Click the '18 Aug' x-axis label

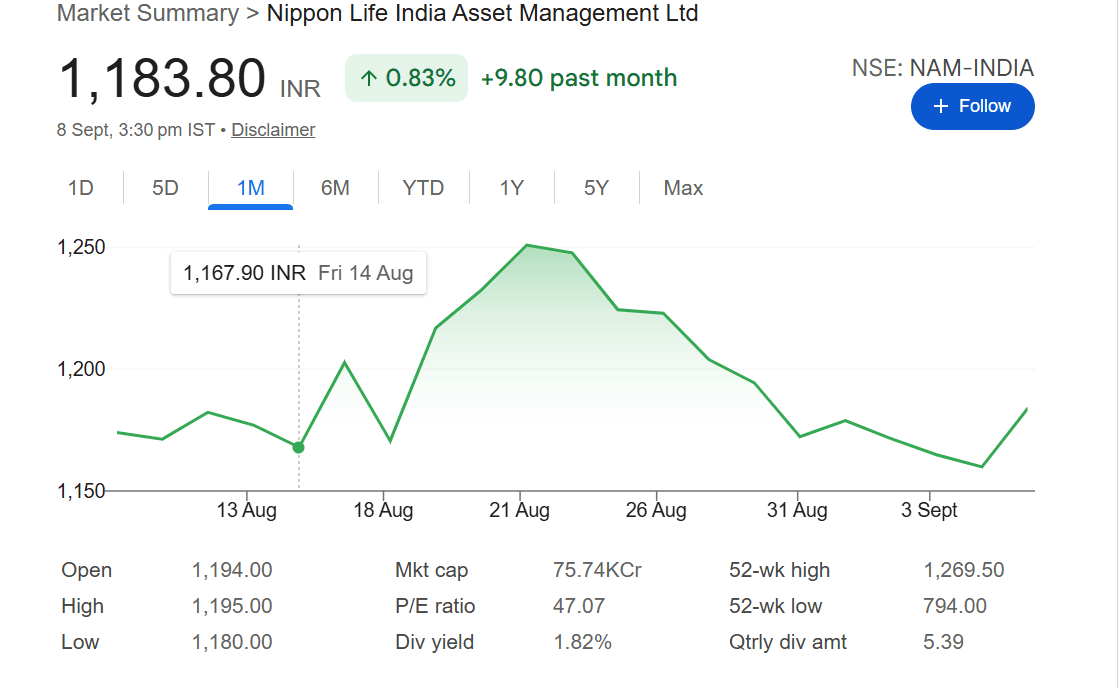click(x=383, y=510)
